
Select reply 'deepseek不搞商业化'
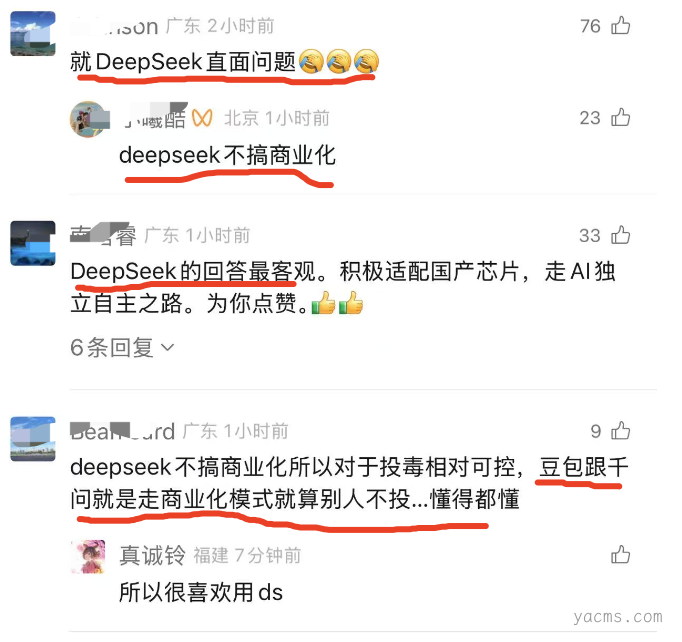[x=227, y=155]
